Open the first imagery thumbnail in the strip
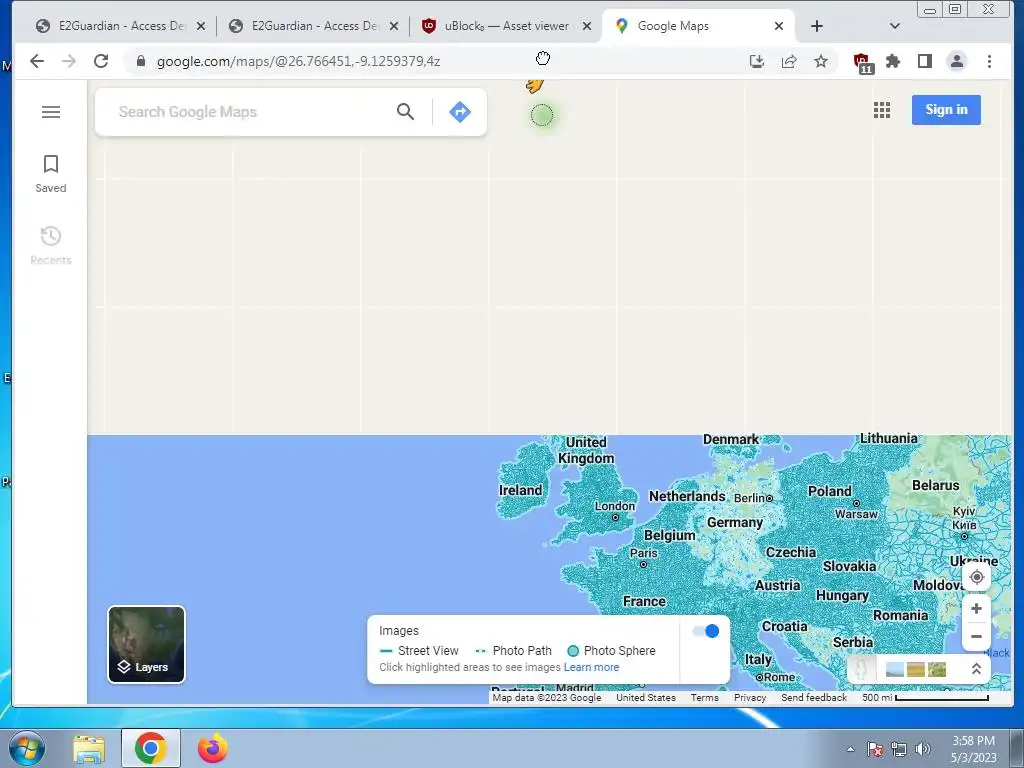 (x=895, y=669)
